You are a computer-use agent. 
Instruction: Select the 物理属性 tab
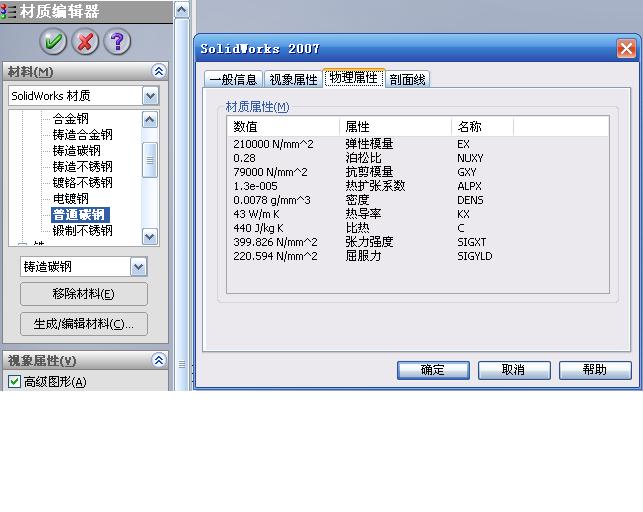point(354,78)
